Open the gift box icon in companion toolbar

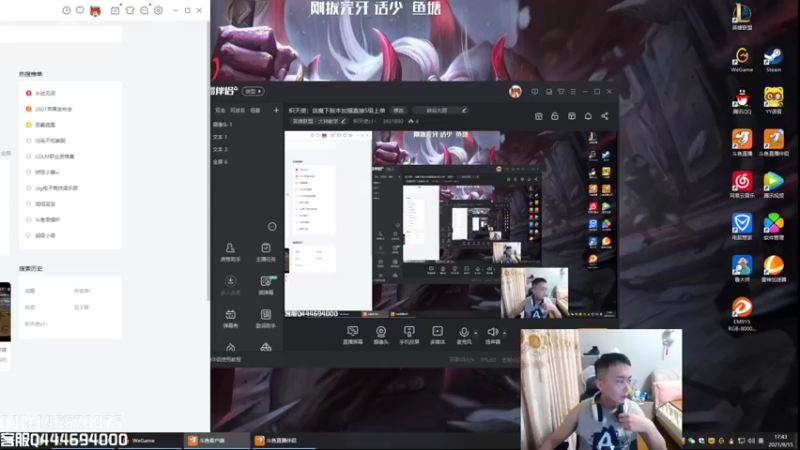tap(538, 116)
